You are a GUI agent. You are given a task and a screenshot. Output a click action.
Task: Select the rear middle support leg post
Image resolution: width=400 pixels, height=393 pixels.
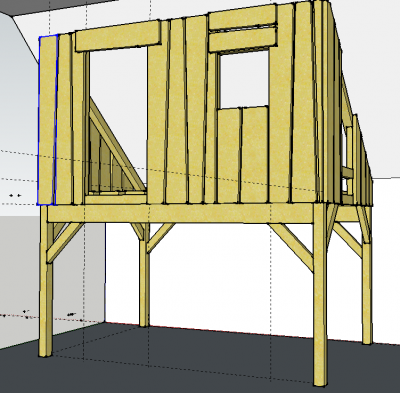[x=144, y=275]
